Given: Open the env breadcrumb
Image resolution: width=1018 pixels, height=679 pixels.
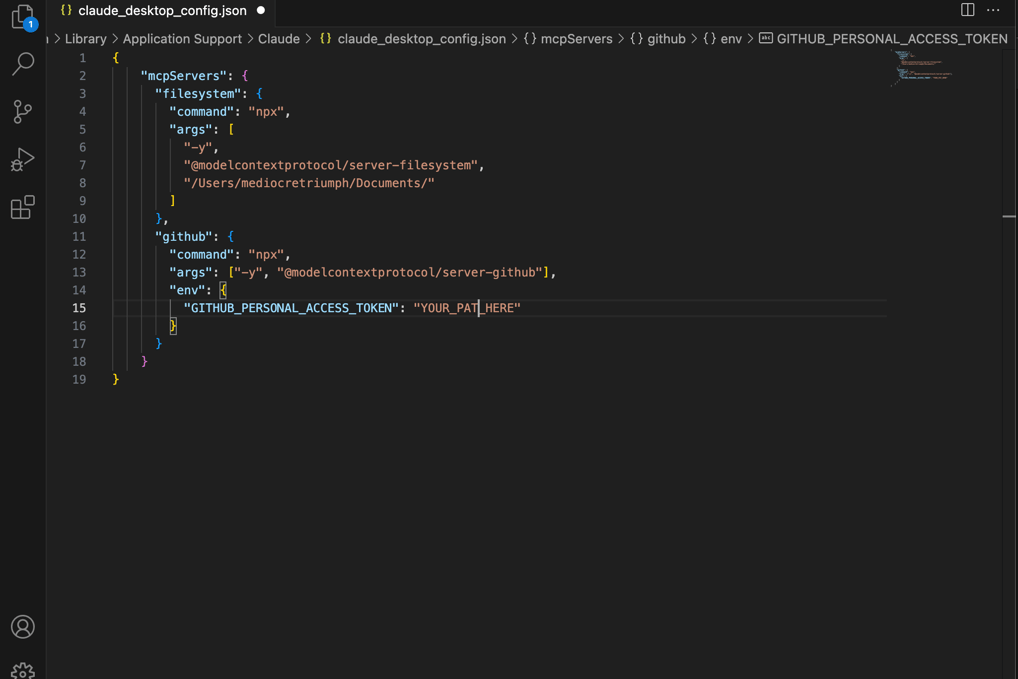Looking at the screenshot, I should pos(723,39).
